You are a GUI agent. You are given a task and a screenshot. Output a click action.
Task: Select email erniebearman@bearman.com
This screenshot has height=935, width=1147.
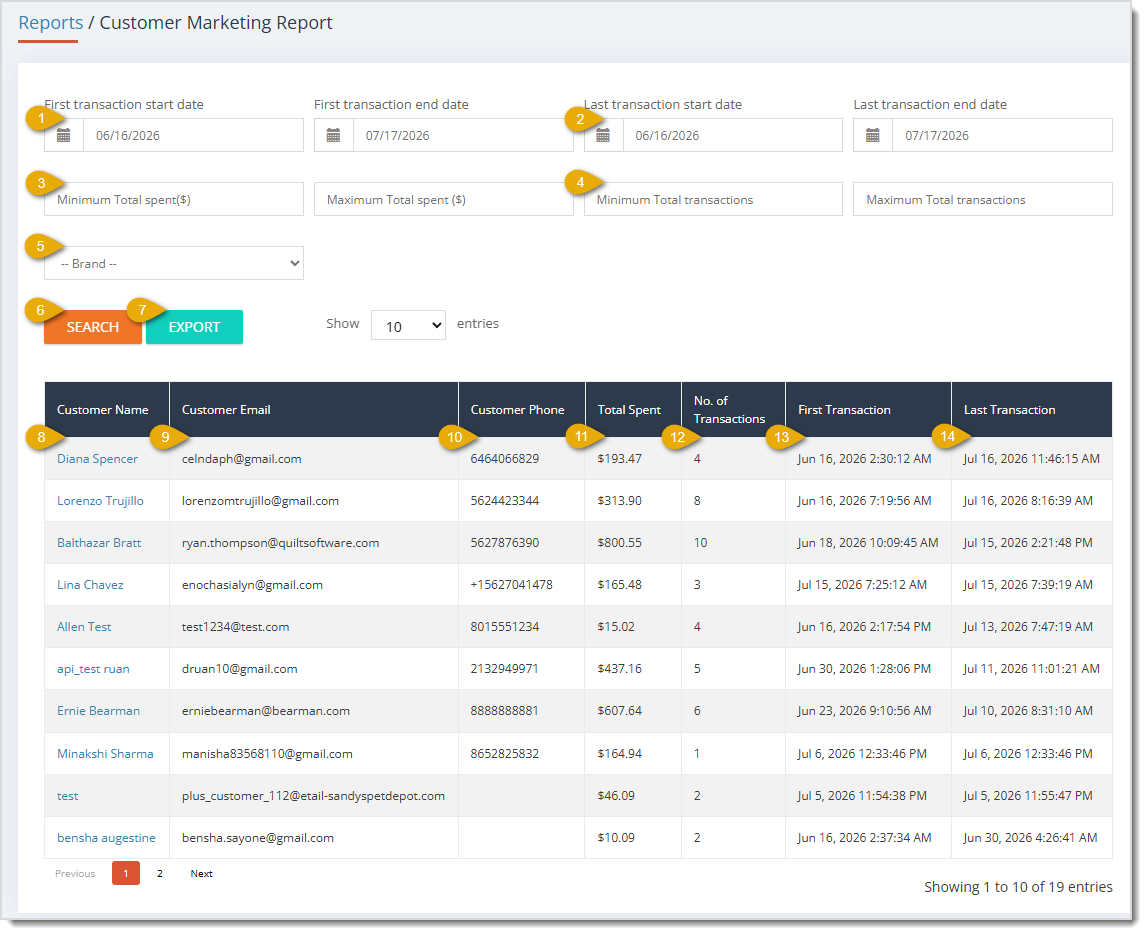click(266, 711)
